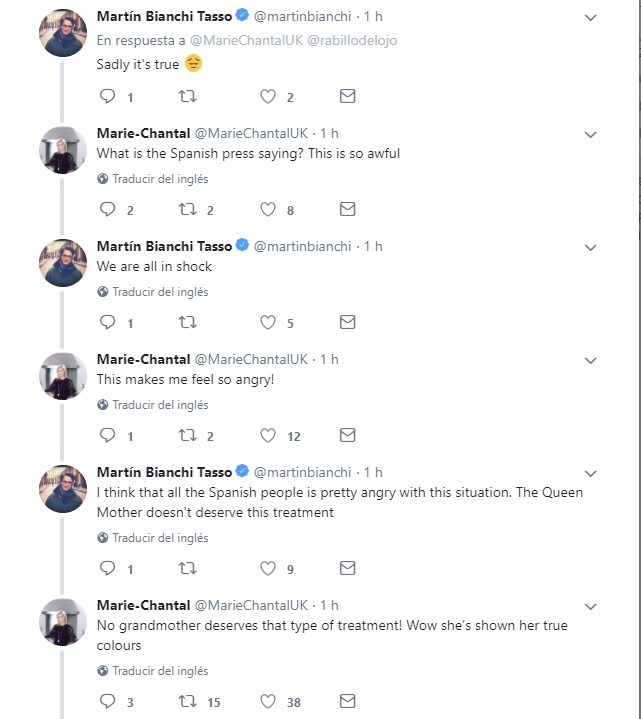Send the "Sadly it's true" tweet by direct message
The width and height of the screenshot is (641, 719).
click(x=347, y=97)
